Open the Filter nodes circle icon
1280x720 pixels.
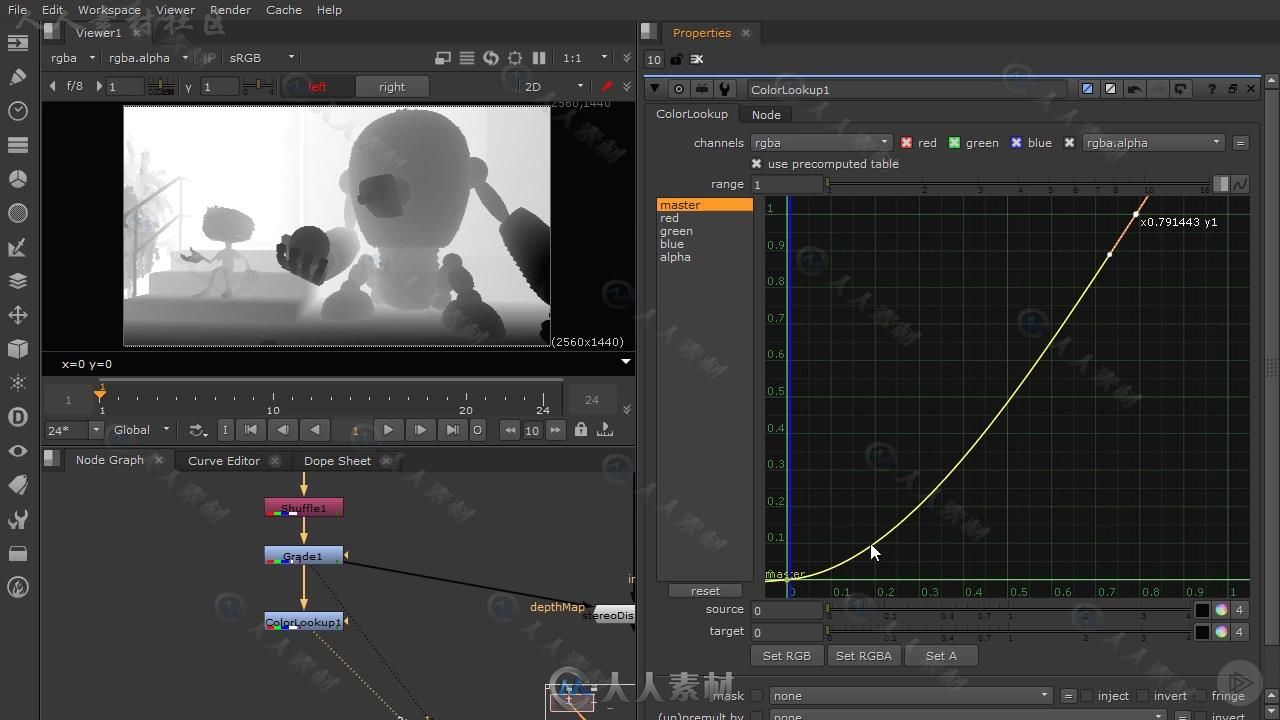pyautogui.click(x=18, y=213)
